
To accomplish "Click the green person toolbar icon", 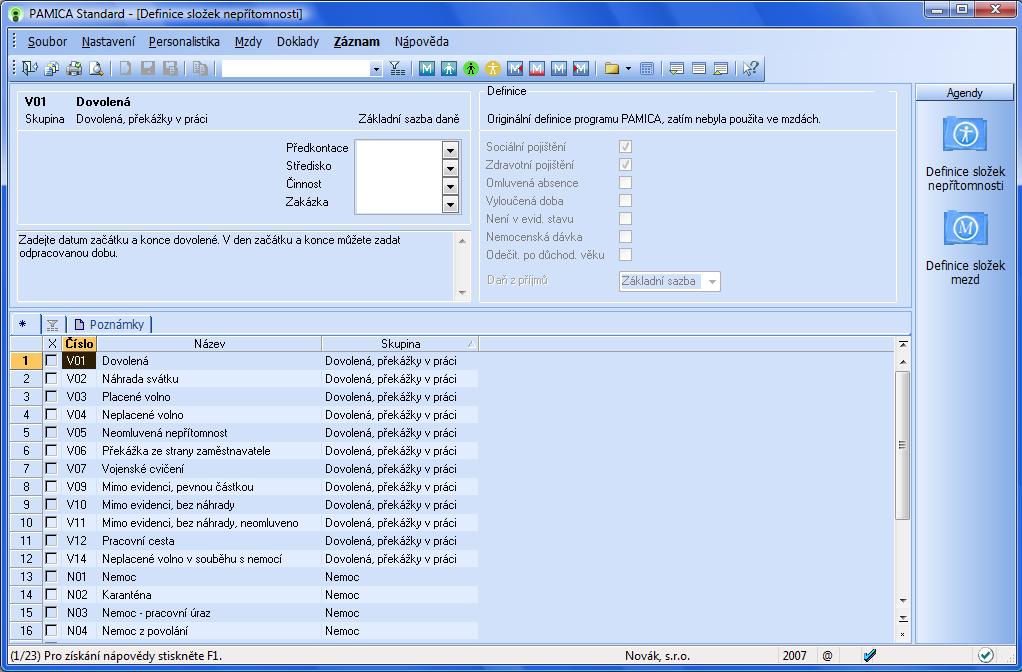I will click(470, 69).
